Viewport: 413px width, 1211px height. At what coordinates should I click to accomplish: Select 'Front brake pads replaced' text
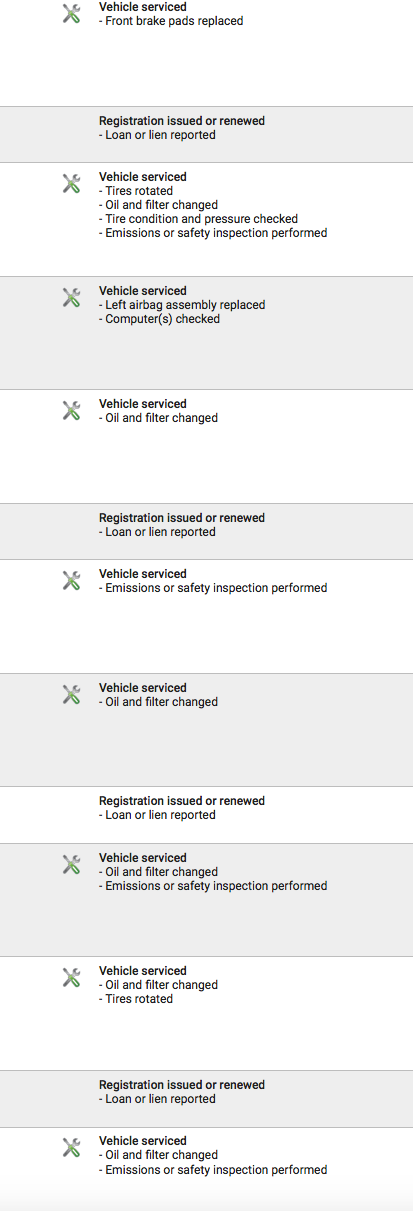(x=174, y=21)
